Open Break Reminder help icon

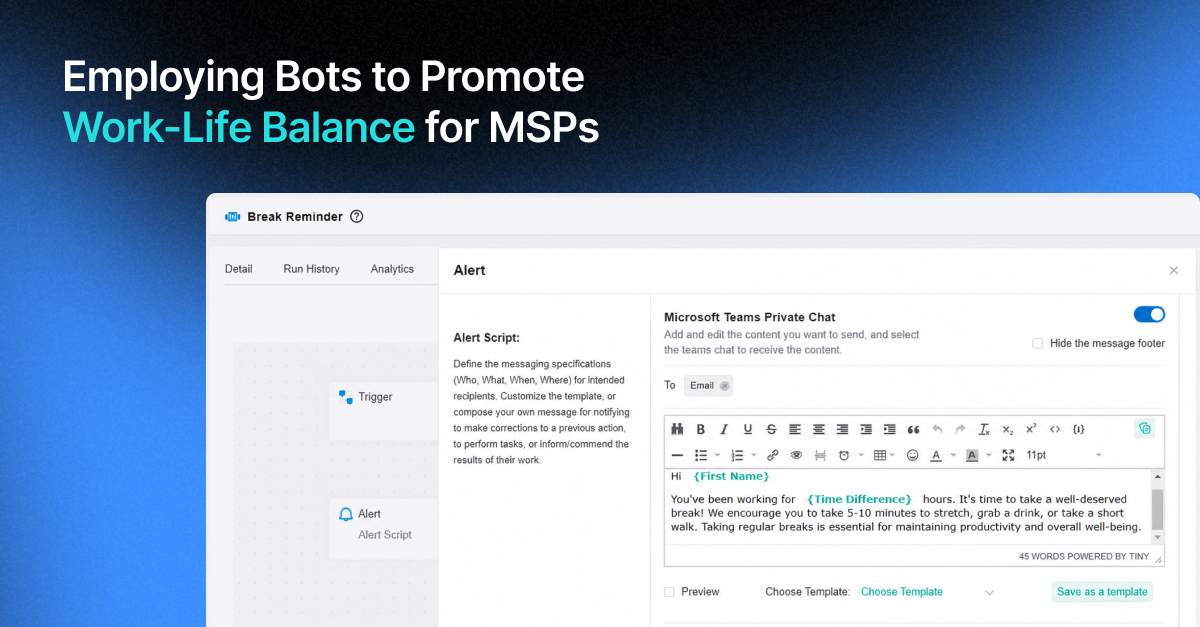click(x=357, y=216)
